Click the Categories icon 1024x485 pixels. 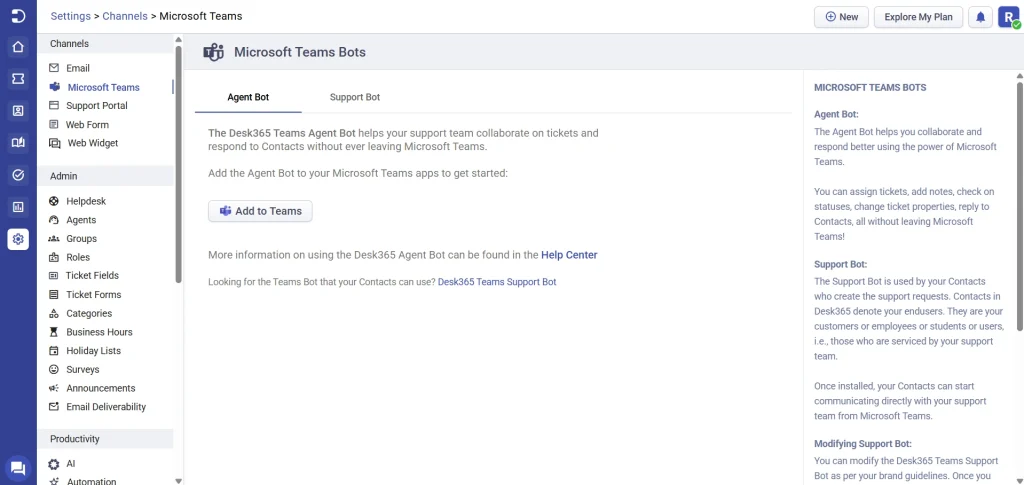click(54, 313)
